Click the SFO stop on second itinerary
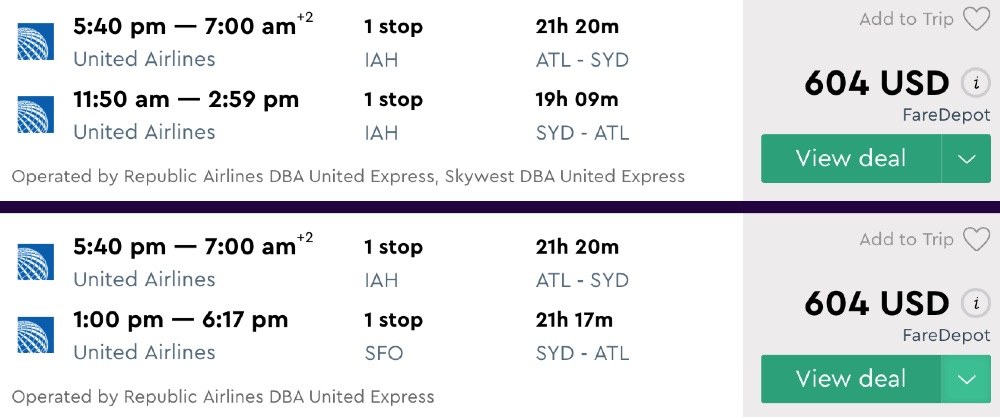This screenshot has height=417, width=1000. [x=381, y=352]
